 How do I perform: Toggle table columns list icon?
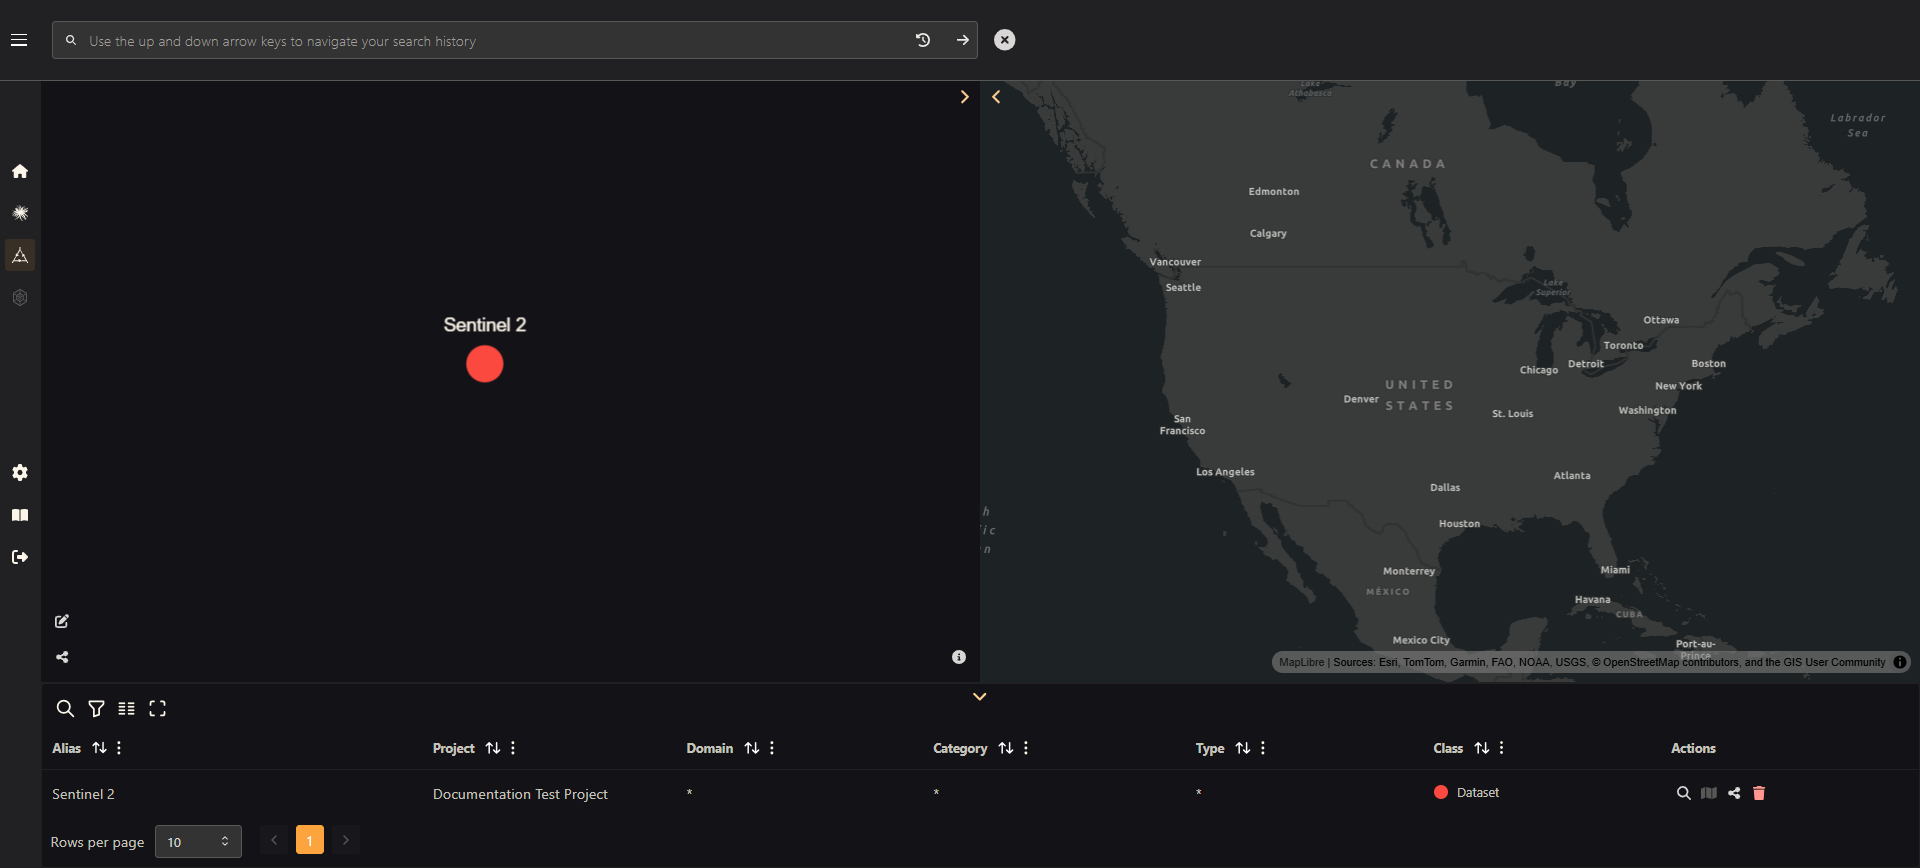click(x=126, y=708)
